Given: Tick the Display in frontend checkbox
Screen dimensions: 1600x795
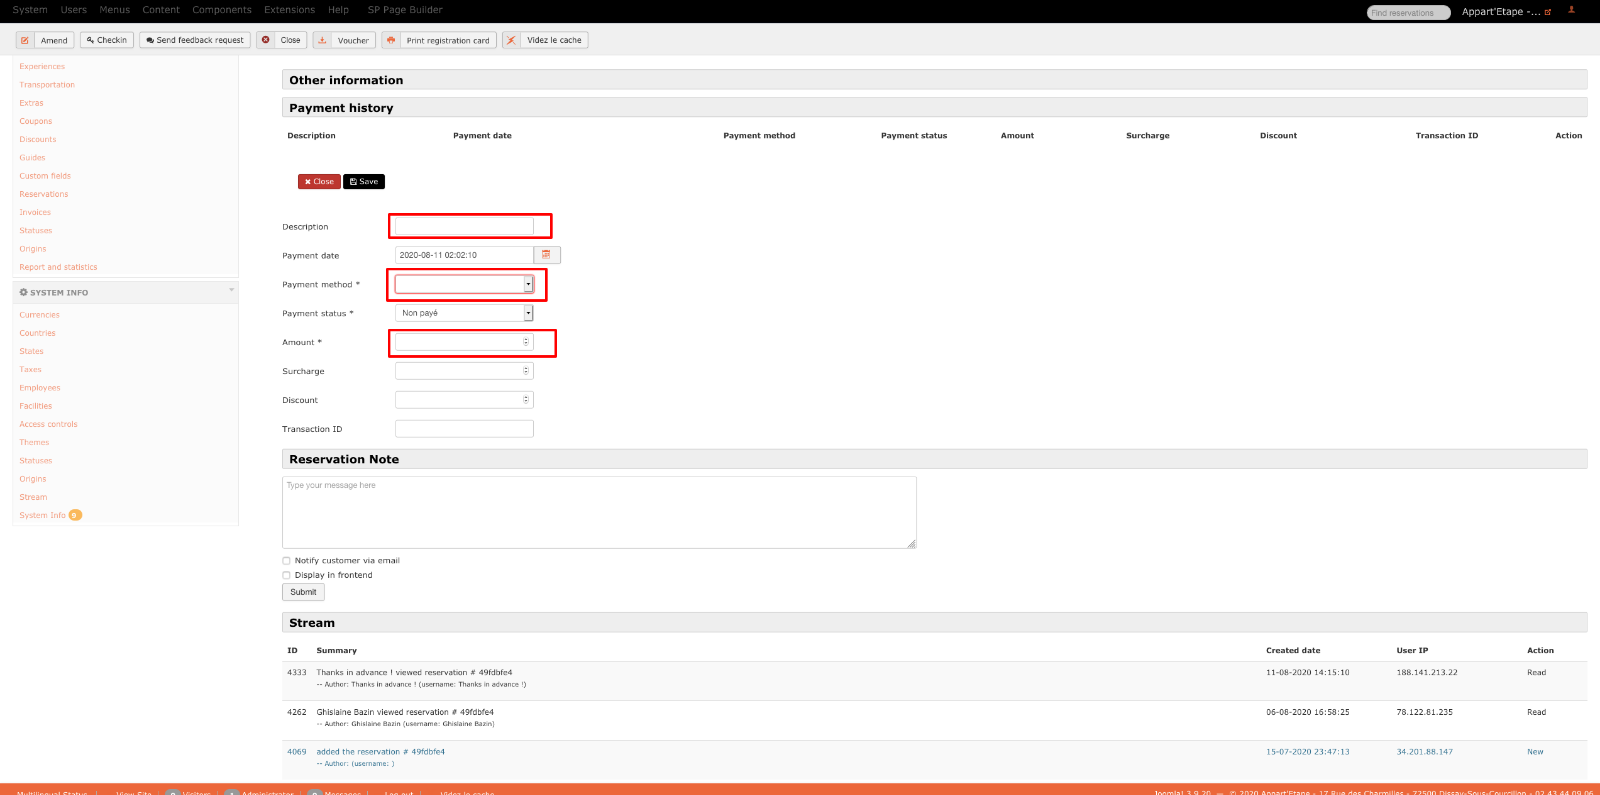Looking at the screenshot, I should pyautogui.click(x=286, y=576).
